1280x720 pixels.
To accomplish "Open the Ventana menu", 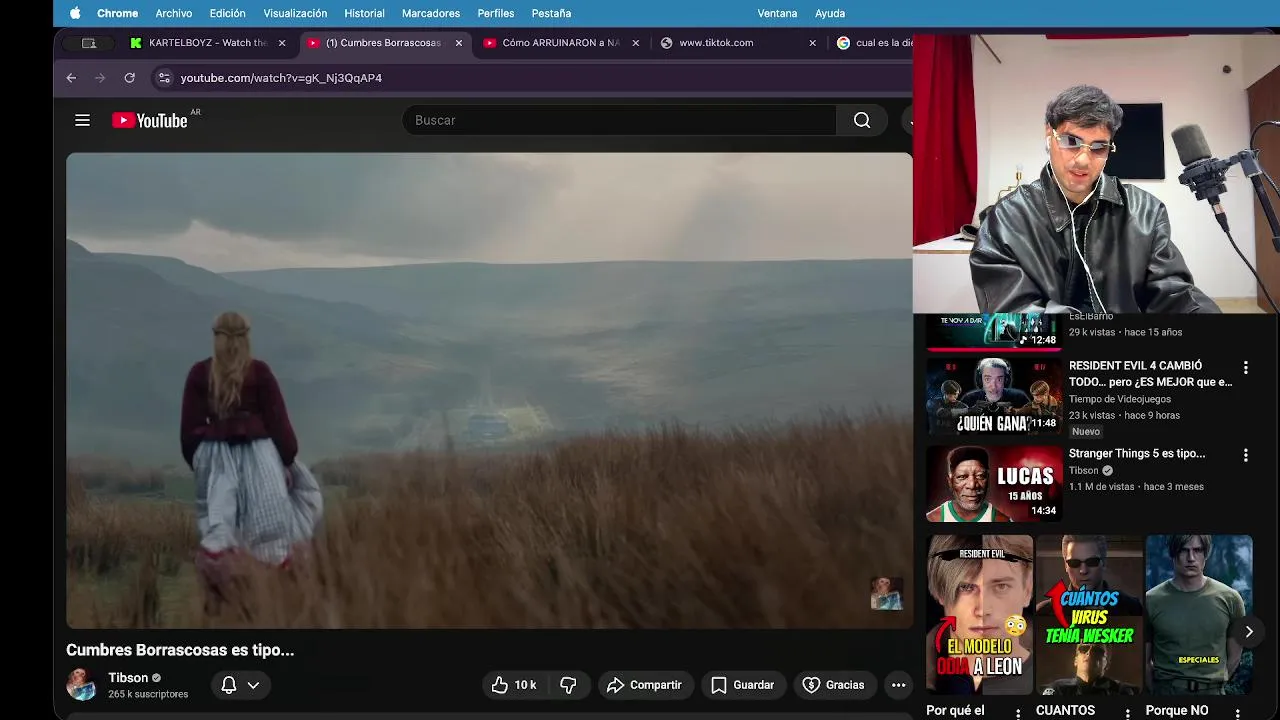I will (x=777, y=13).
